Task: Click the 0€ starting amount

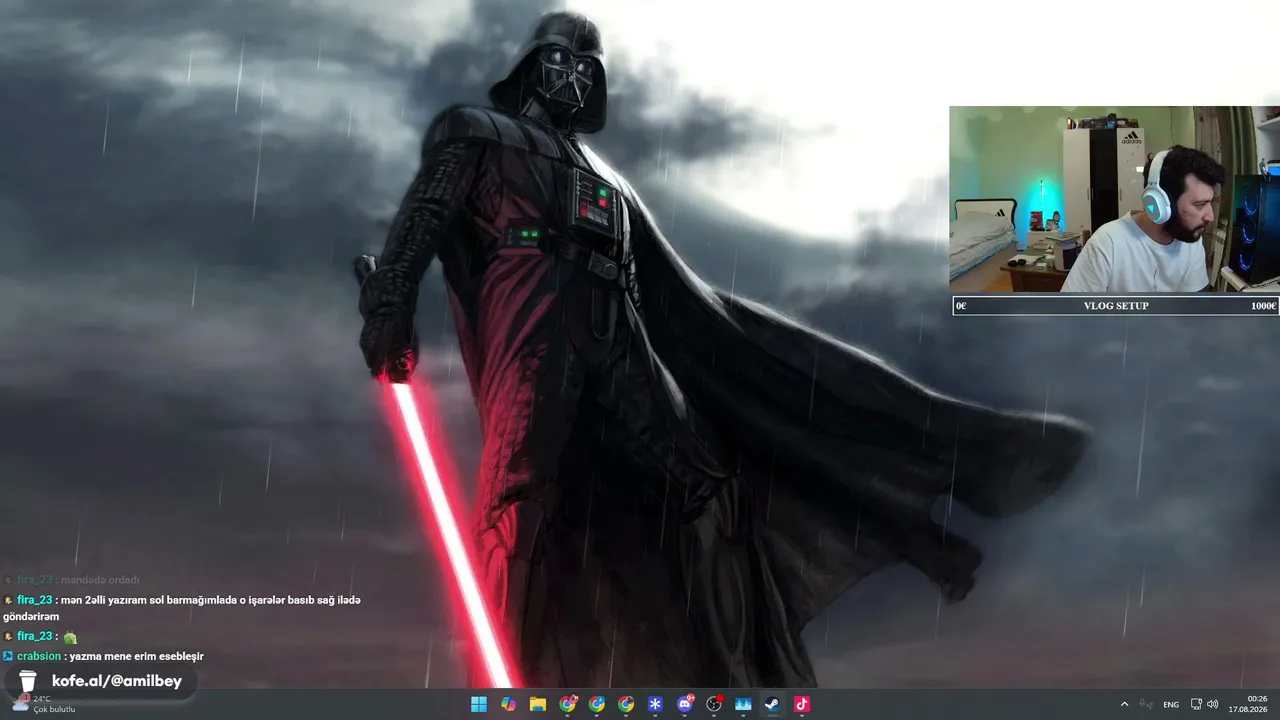Action: (961, 306)
